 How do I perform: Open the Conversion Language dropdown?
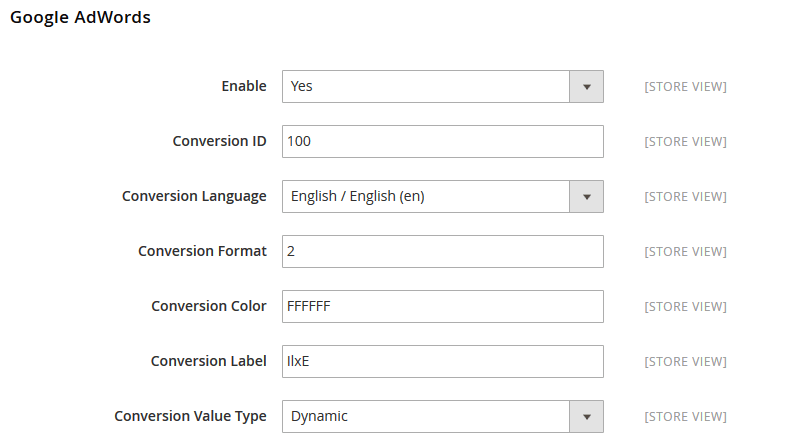tap(442, 196)
